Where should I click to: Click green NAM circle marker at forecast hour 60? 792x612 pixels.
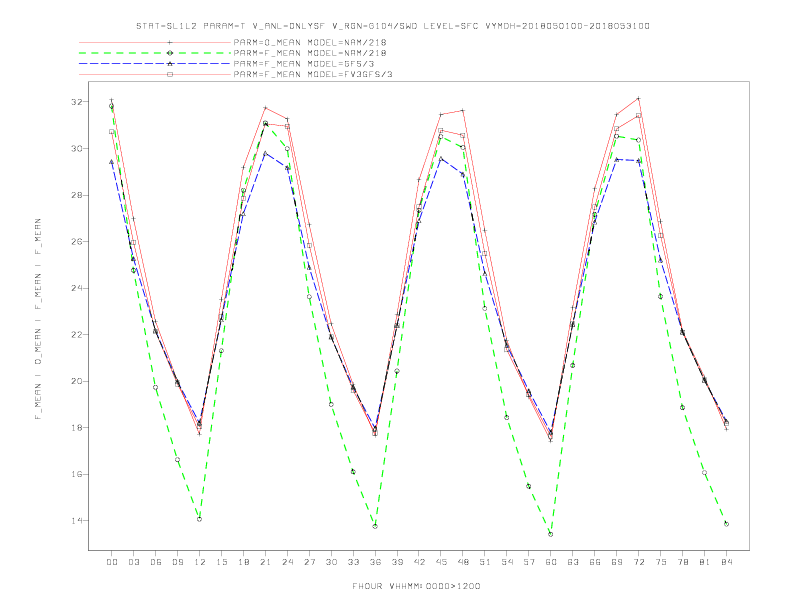[551, 534]
